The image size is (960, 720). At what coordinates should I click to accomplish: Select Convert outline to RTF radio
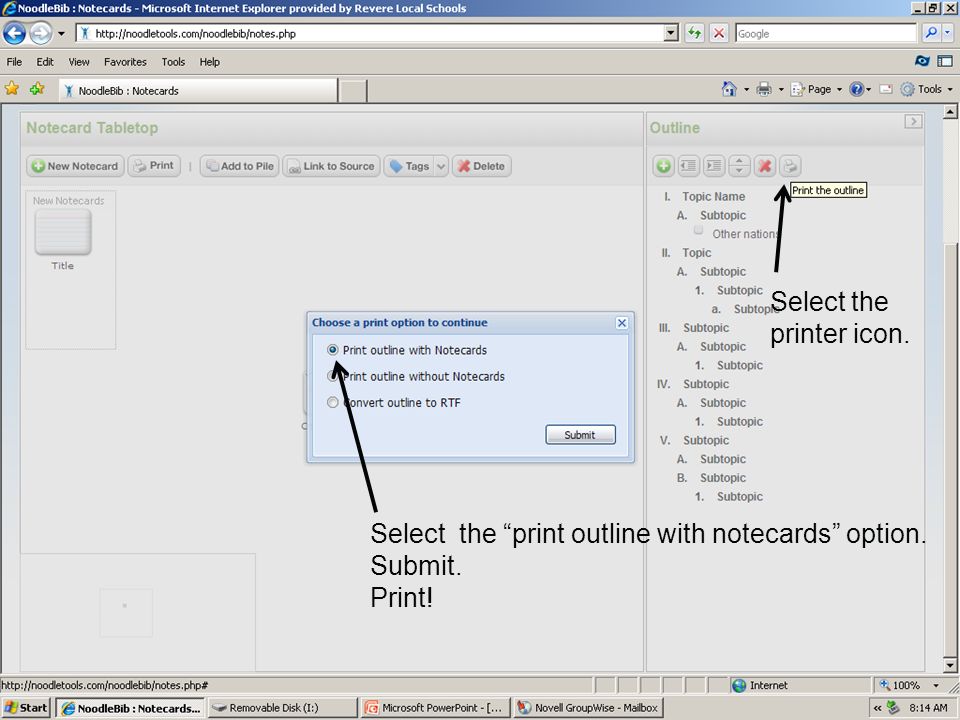click(332, 402)
